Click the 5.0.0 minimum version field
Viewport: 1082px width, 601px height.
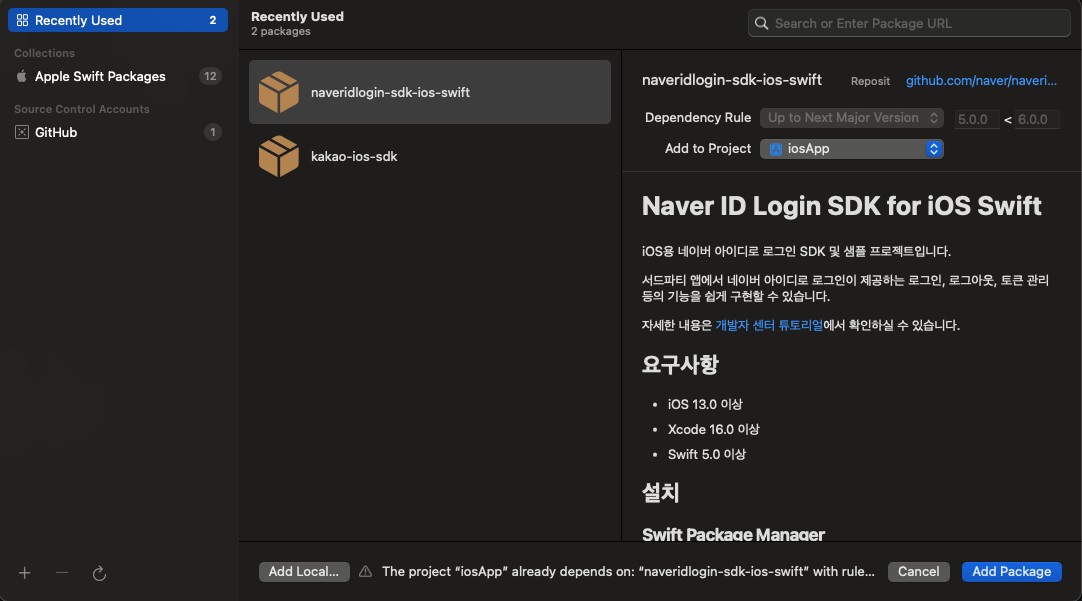pyautogui.click(x=977, y=119)
